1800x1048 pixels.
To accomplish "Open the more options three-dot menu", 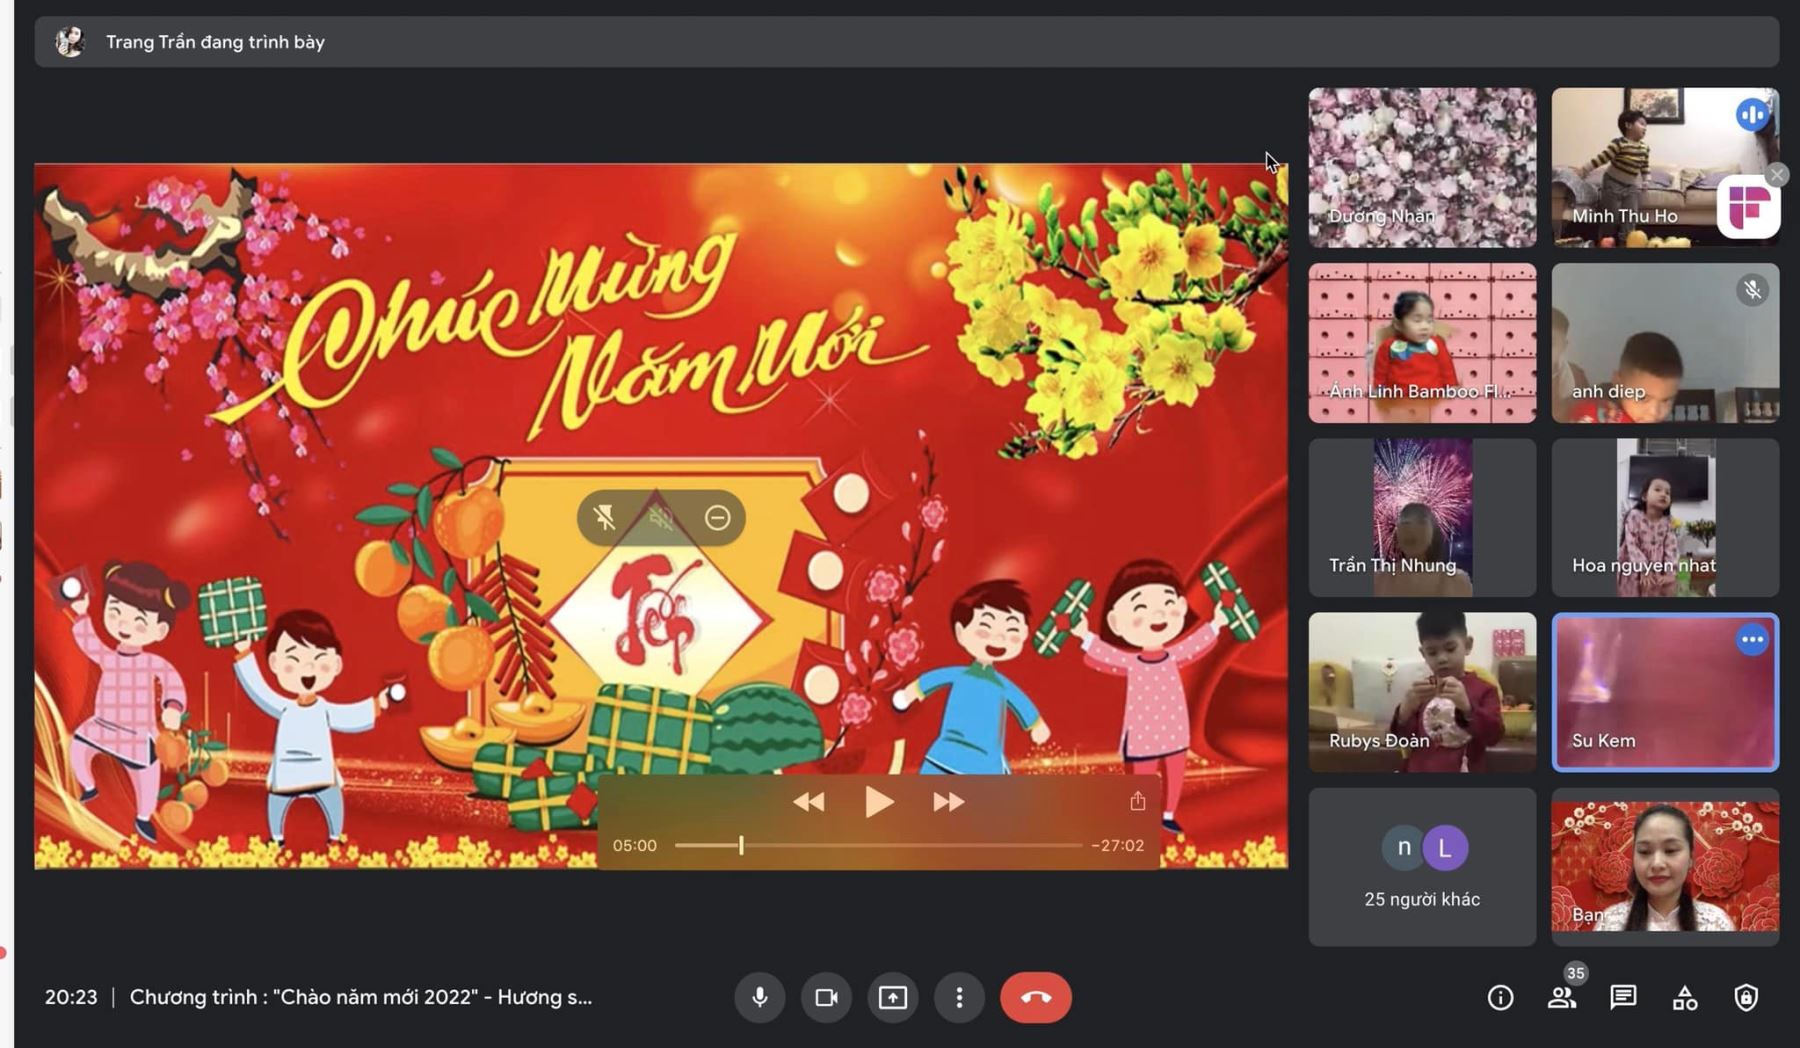I will [959, 997].
